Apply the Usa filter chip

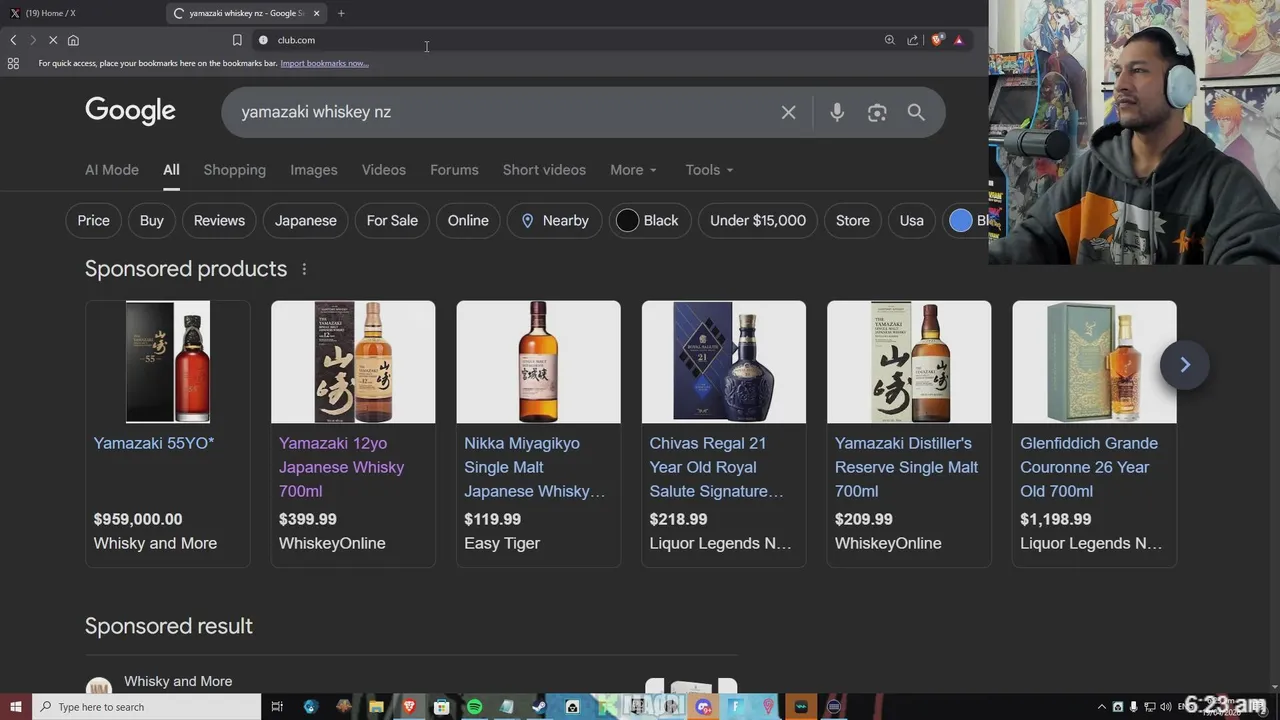pyautogui.click(x=912, y=221)
